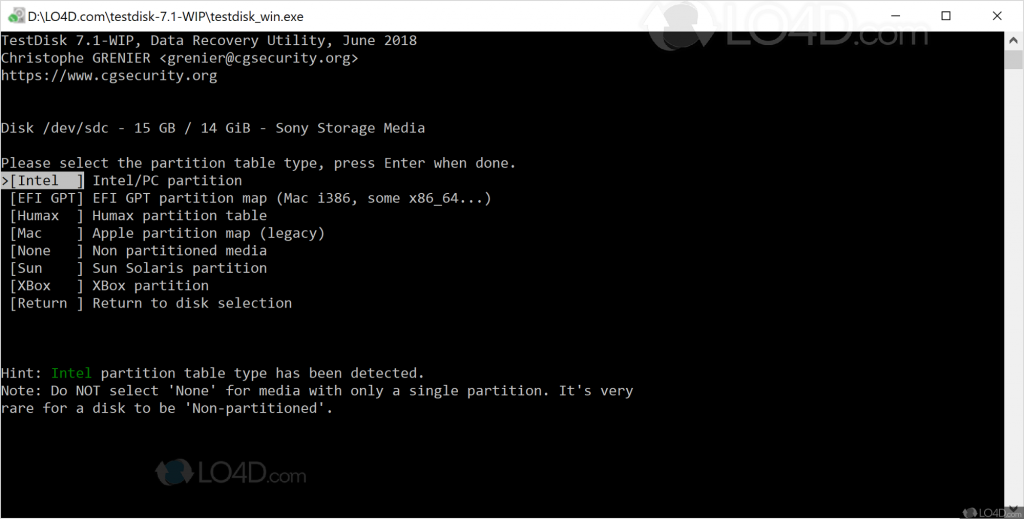Image resolution: width=1024 pixels, height=519 pixels.
Task: Select the Intel partition table option
Action: coord(121,181)
